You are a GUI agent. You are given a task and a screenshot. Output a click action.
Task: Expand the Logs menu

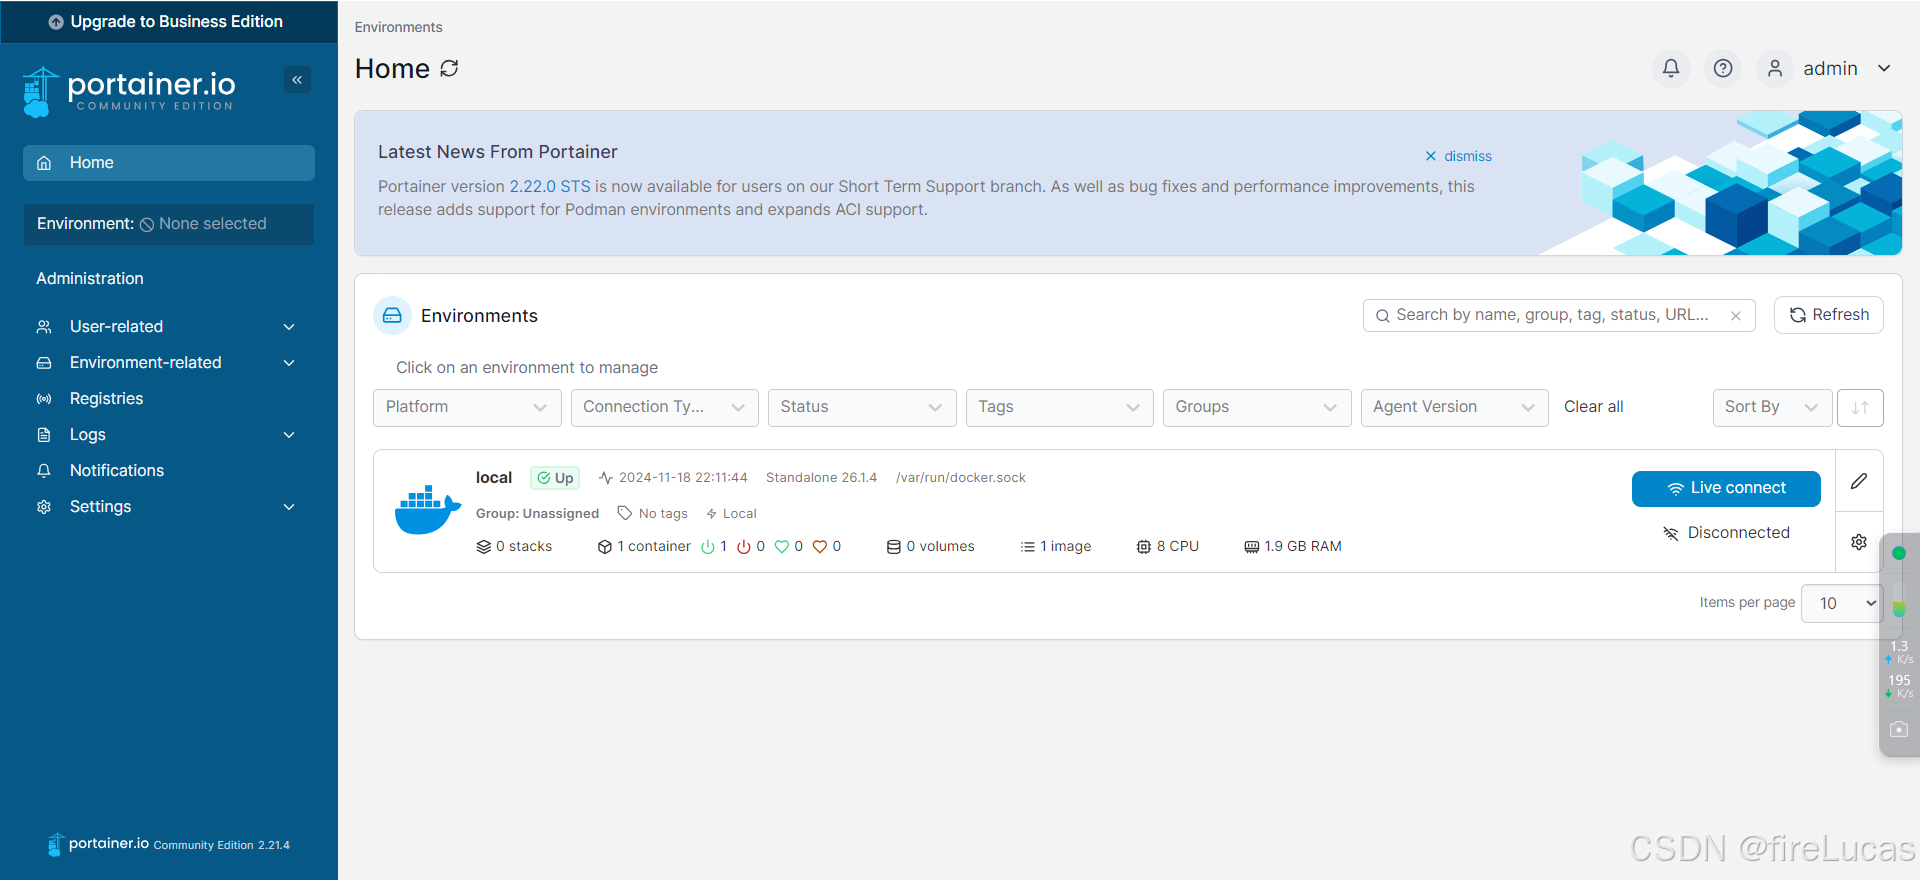point(168,435)
